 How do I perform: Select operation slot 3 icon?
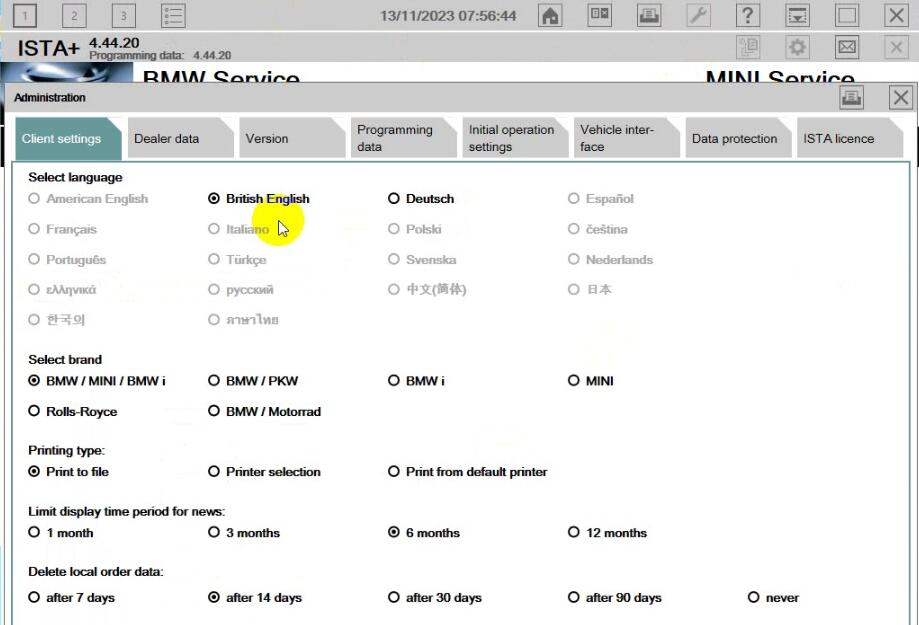[123, 15]
